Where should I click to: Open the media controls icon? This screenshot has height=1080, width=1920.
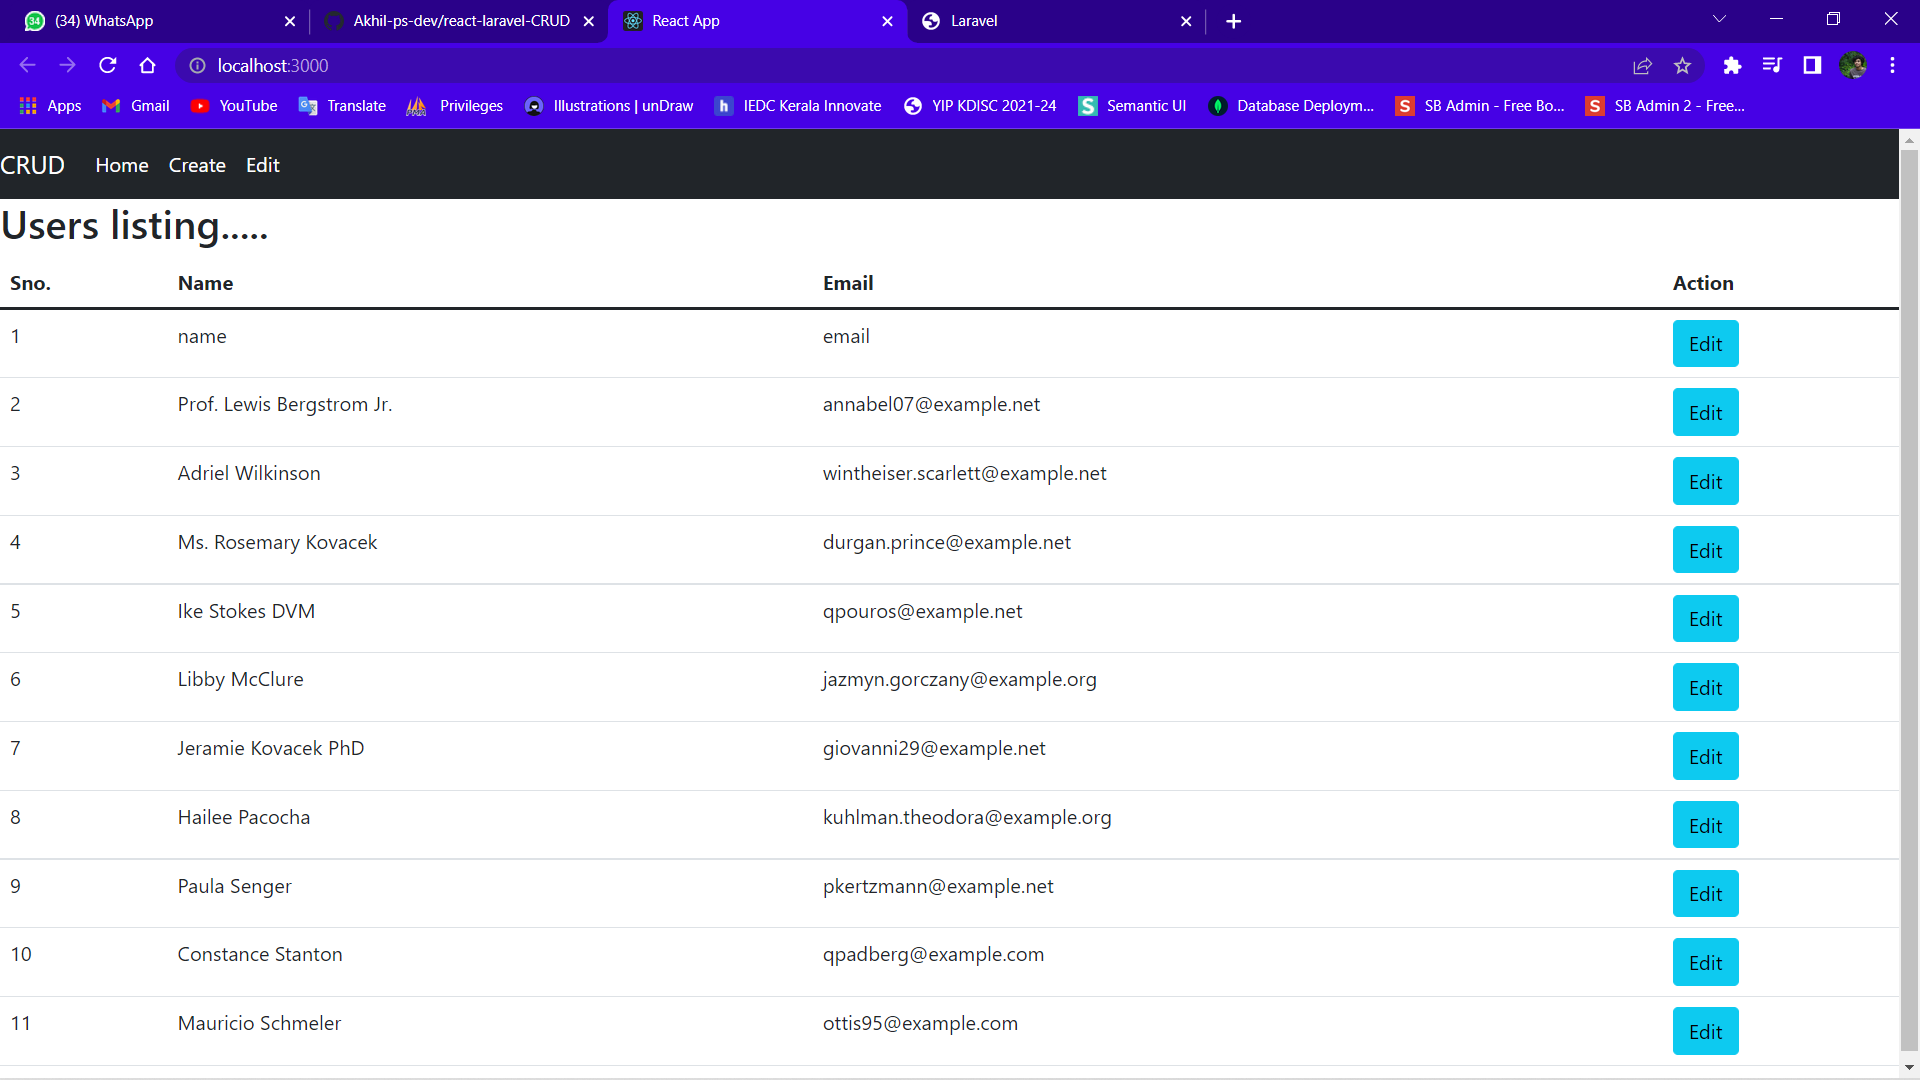(1772, 65)
